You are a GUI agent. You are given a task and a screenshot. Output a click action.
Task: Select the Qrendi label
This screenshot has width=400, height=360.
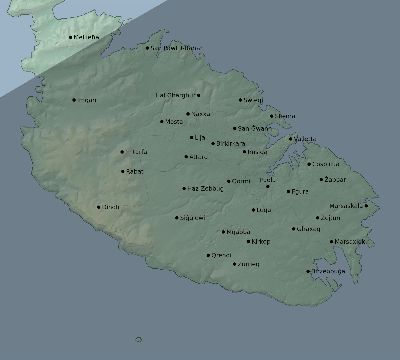pyautogui.click(x=221, y=255)
